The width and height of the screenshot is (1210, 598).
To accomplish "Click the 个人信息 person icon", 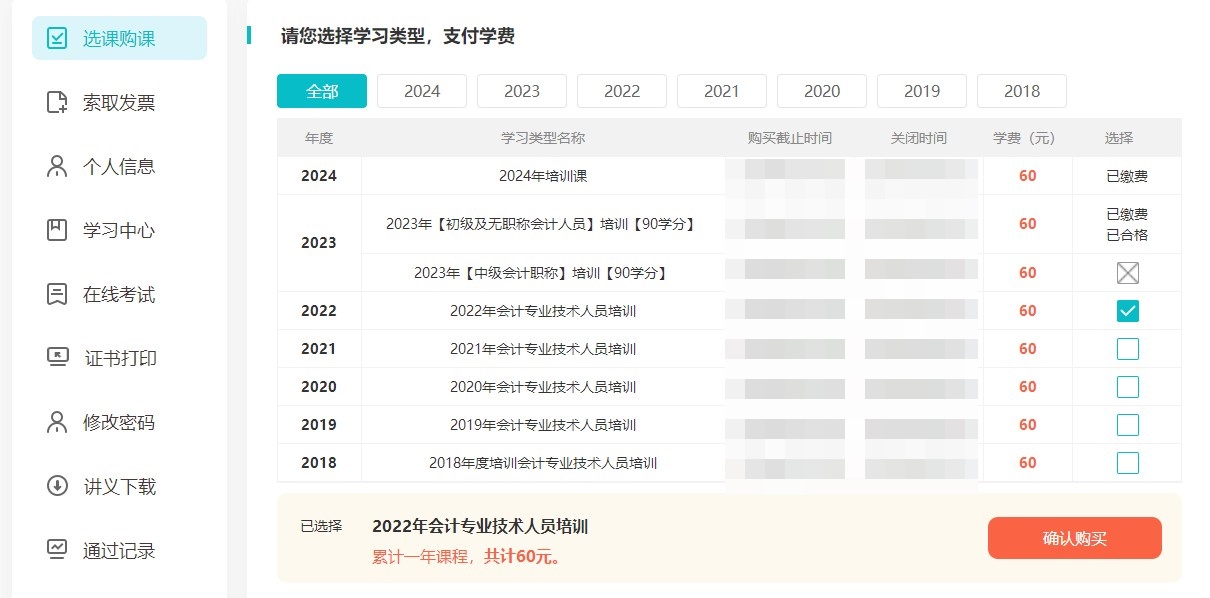I will 57,166.
